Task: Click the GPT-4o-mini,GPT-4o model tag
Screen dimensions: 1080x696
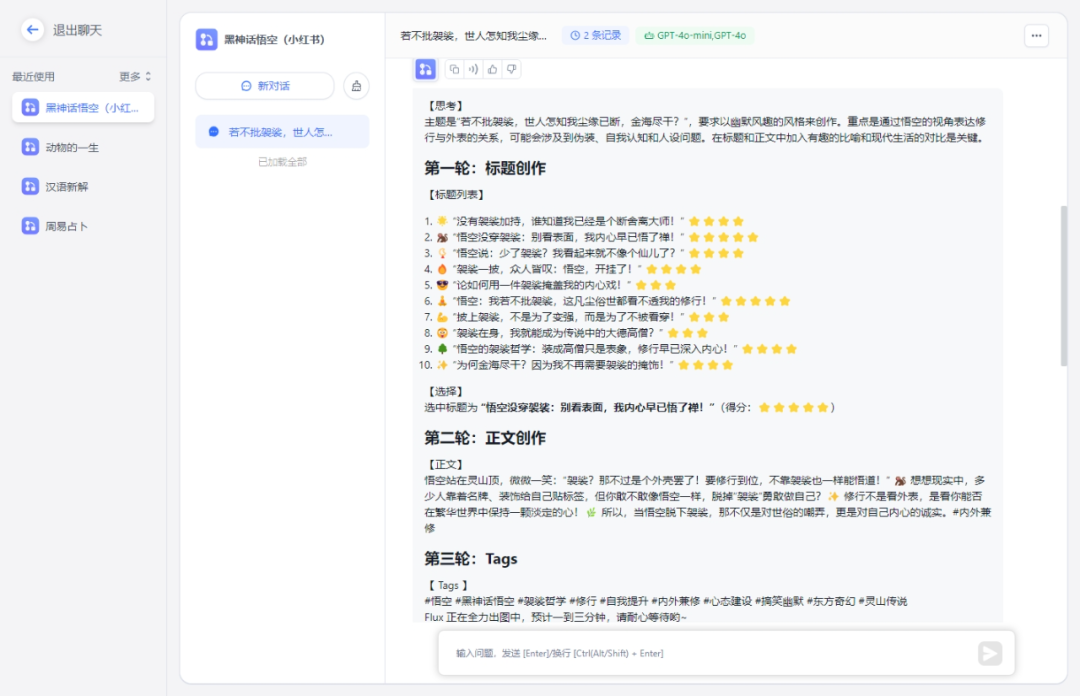Action: [695, 35]
